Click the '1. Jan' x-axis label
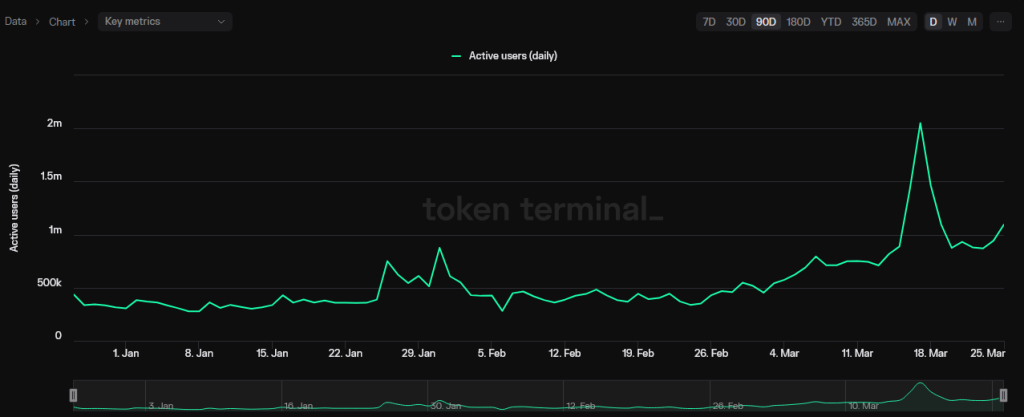The image size is (1024, 417). pyautogui.click(x=126, y=353)
